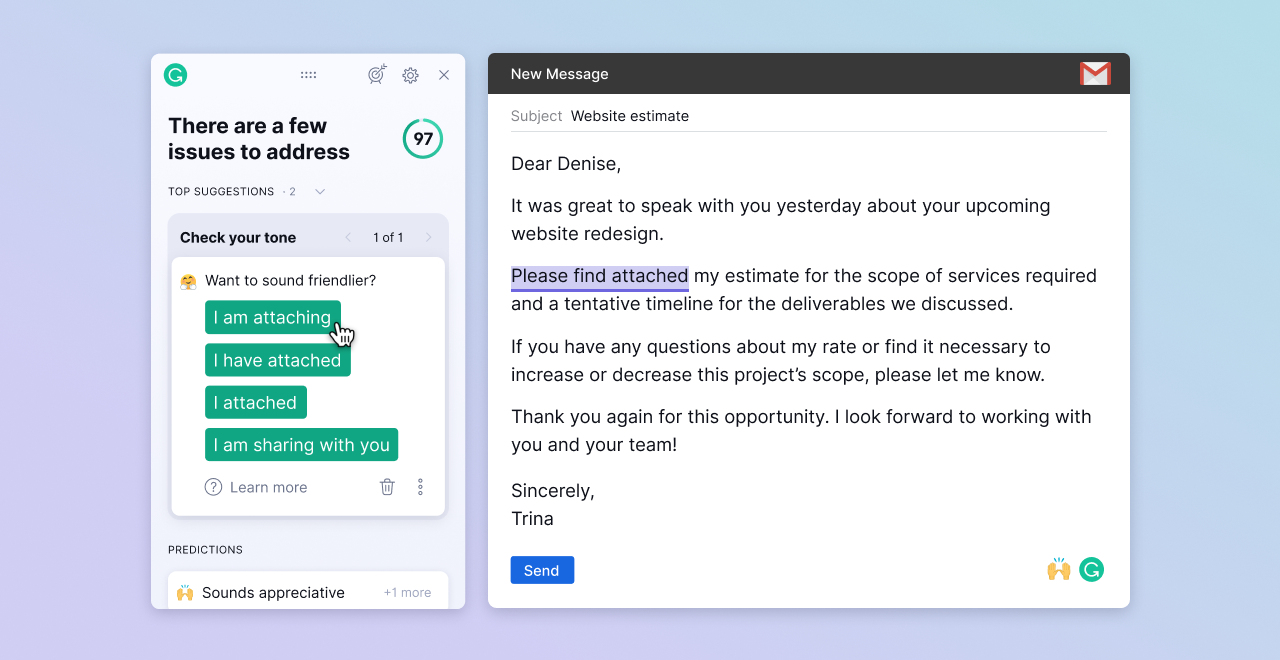This screenshot has height=660, width=1280.
Task: Click the drag handle dots in the panel header
Action: point(309,75)
